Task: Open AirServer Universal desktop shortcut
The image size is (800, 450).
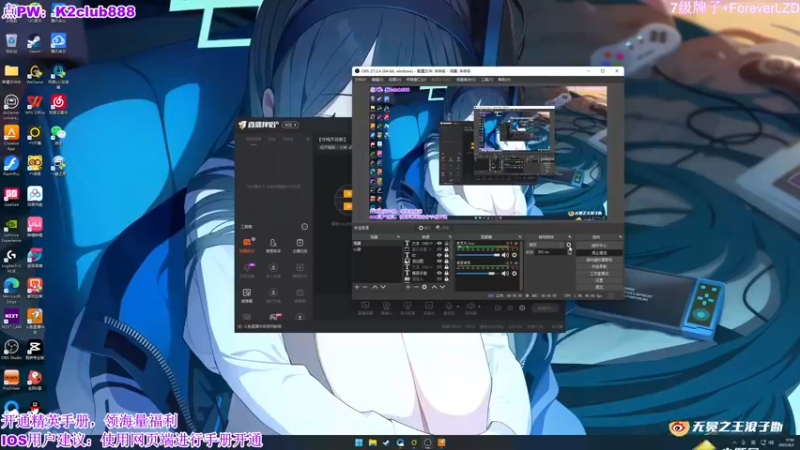Action: click(x=11, y=107)
